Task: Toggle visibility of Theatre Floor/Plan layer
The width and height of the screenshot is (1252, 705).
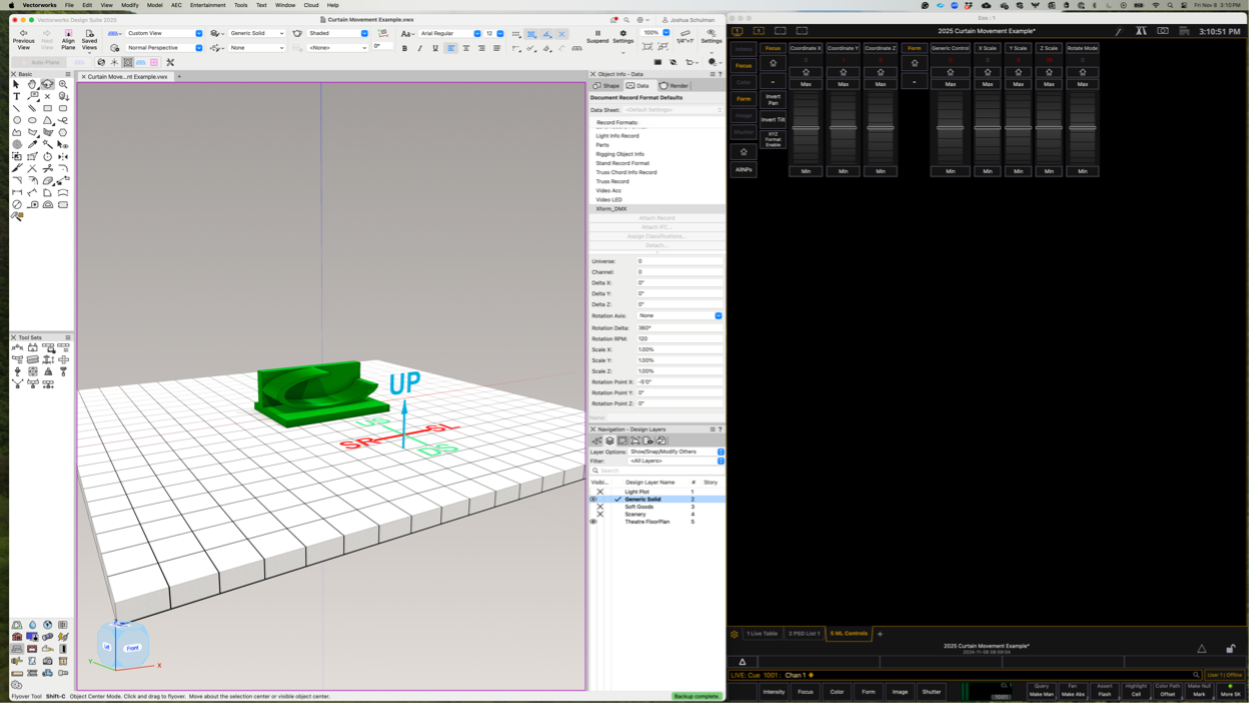Action: click(x=594, y=522)
